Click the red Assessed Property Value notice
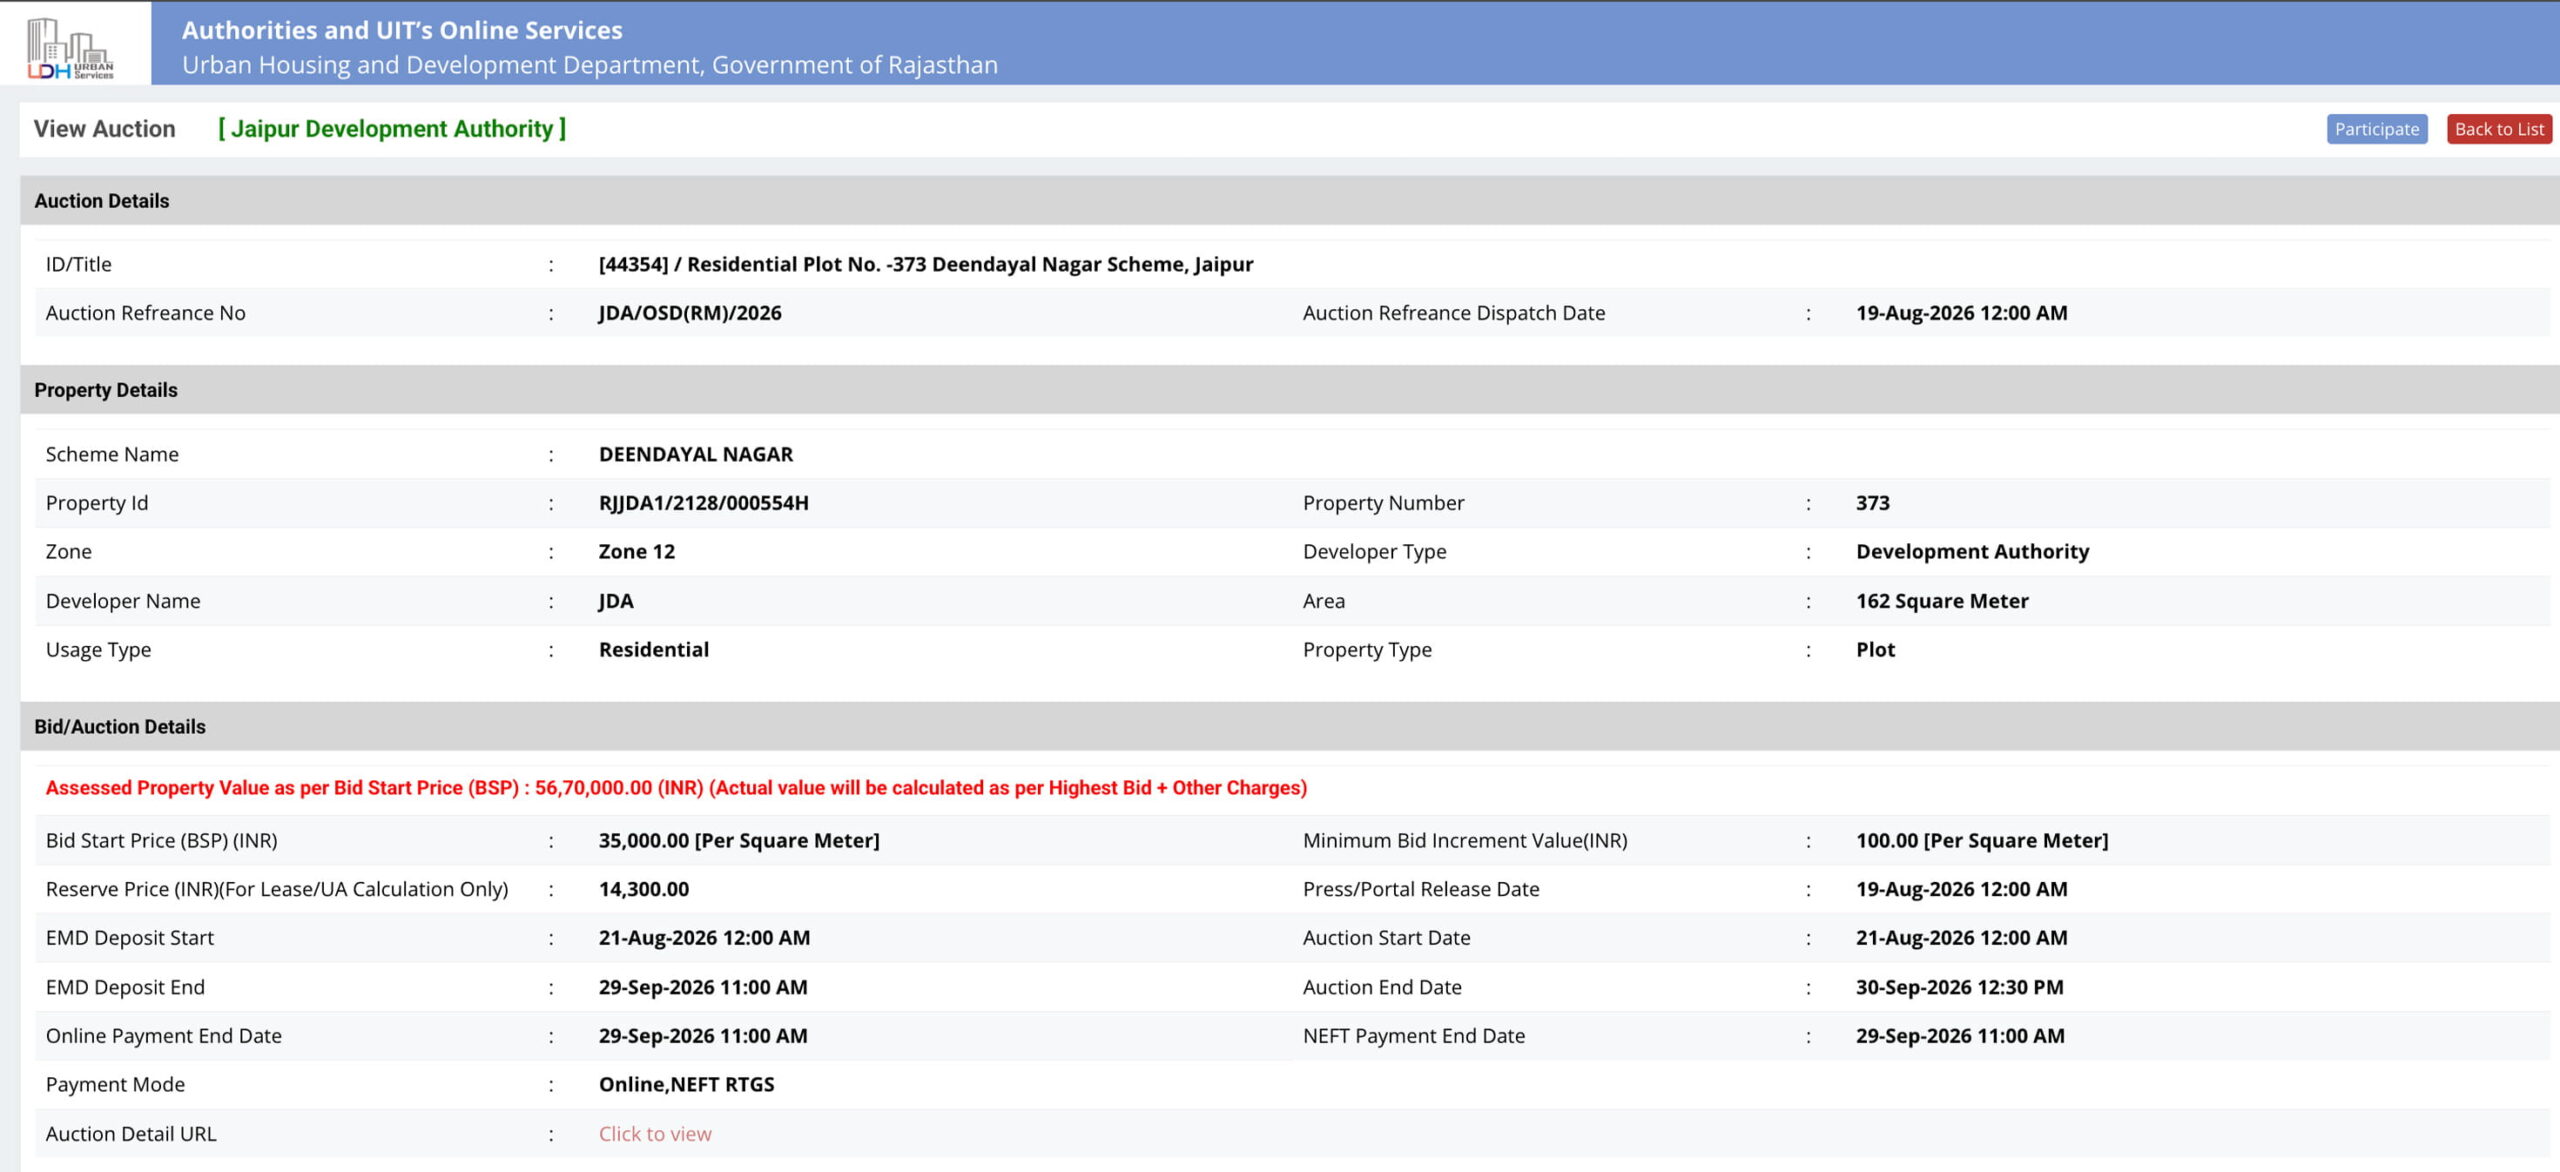The height and width of the screenshot is (1172, 2560). [676, 788]
